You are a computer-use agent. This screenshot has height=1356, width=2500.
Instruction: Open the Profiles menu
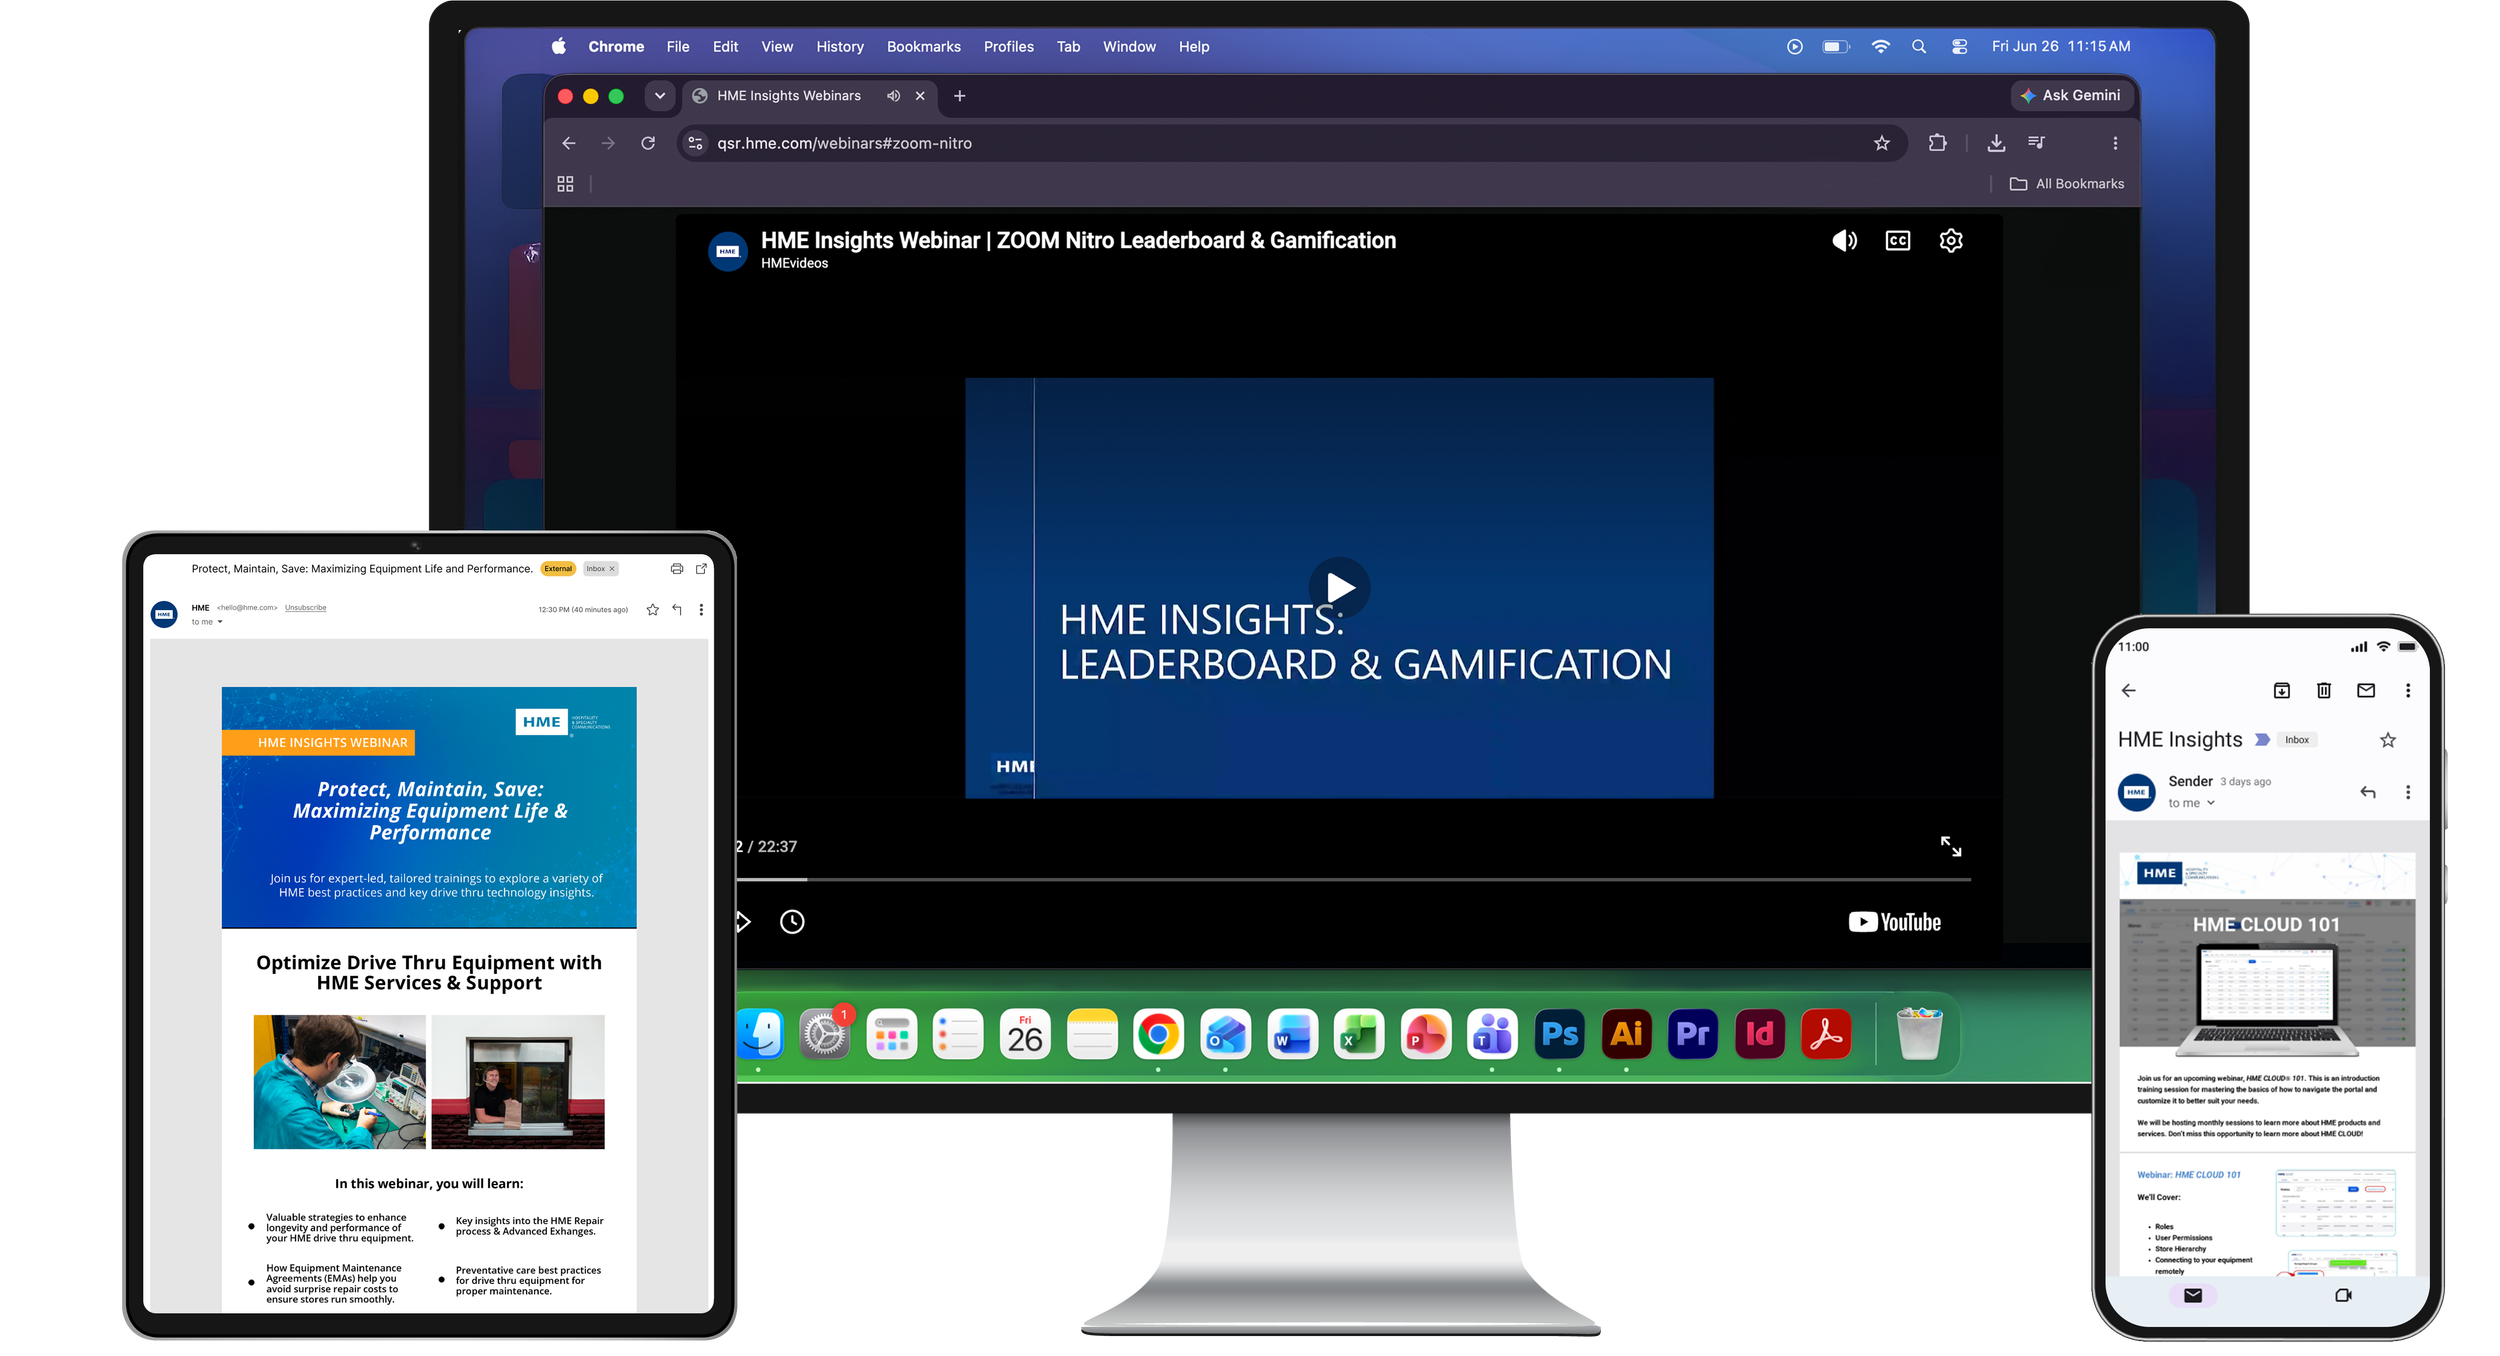(x=1009, y=47)
